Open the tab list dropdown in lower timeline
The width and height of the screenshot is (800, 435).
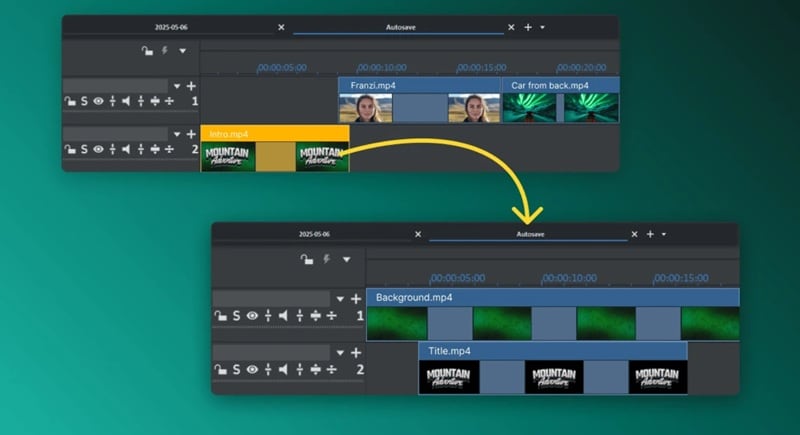[x=664, y=235]
